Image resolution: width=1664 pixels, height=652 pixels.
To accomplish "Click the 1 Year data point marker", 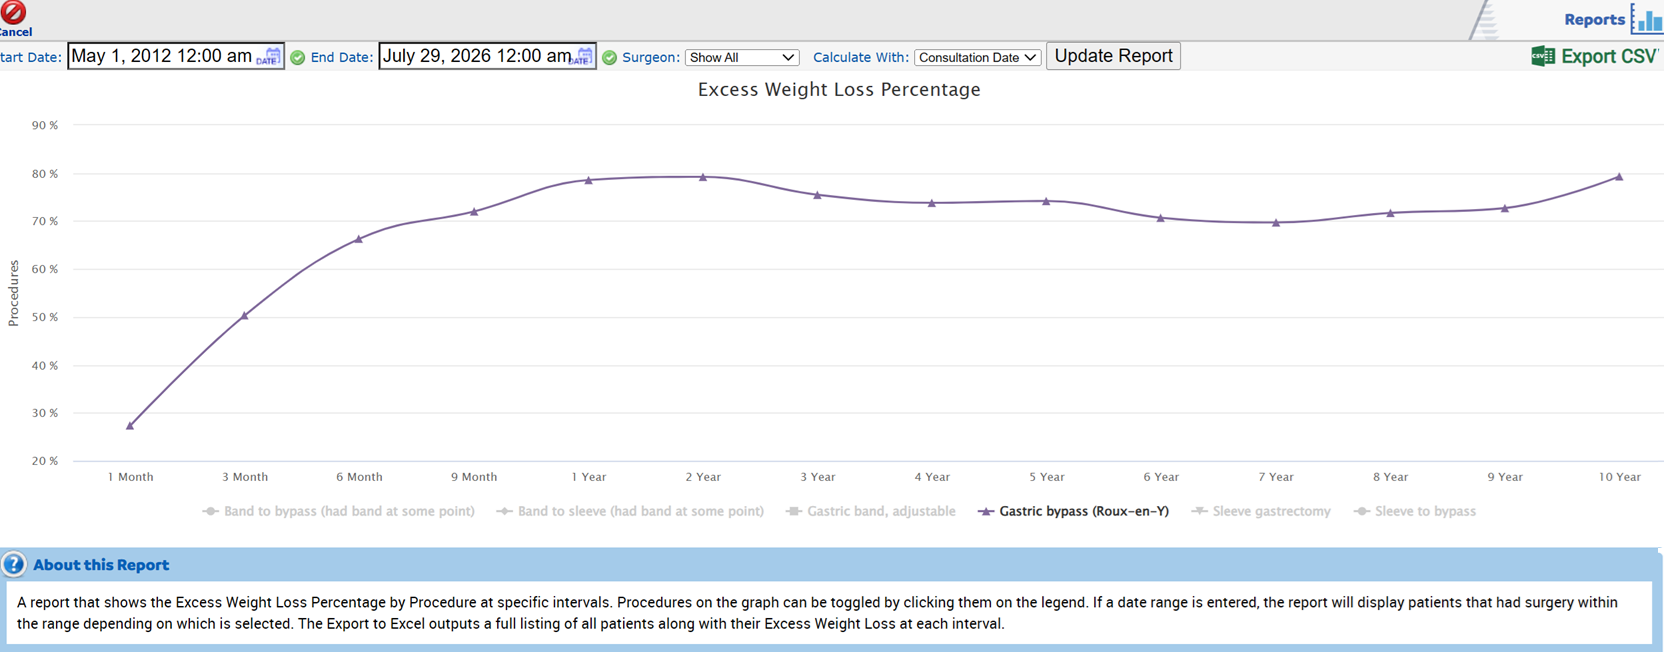I will point(589,180).
